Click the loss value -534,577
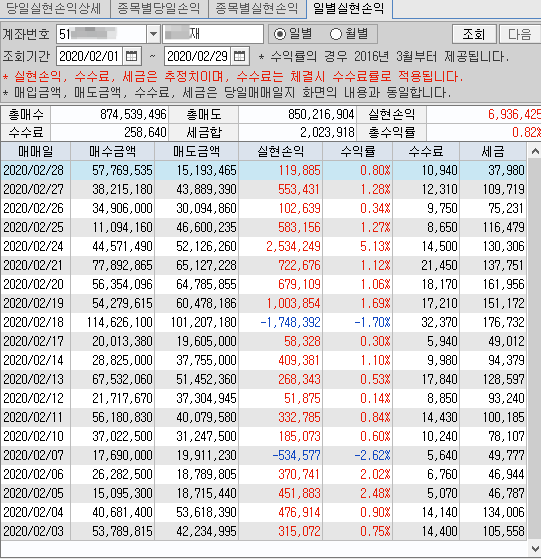The width and height of the screenshot is (541, 559). click(x=296, y=455)
